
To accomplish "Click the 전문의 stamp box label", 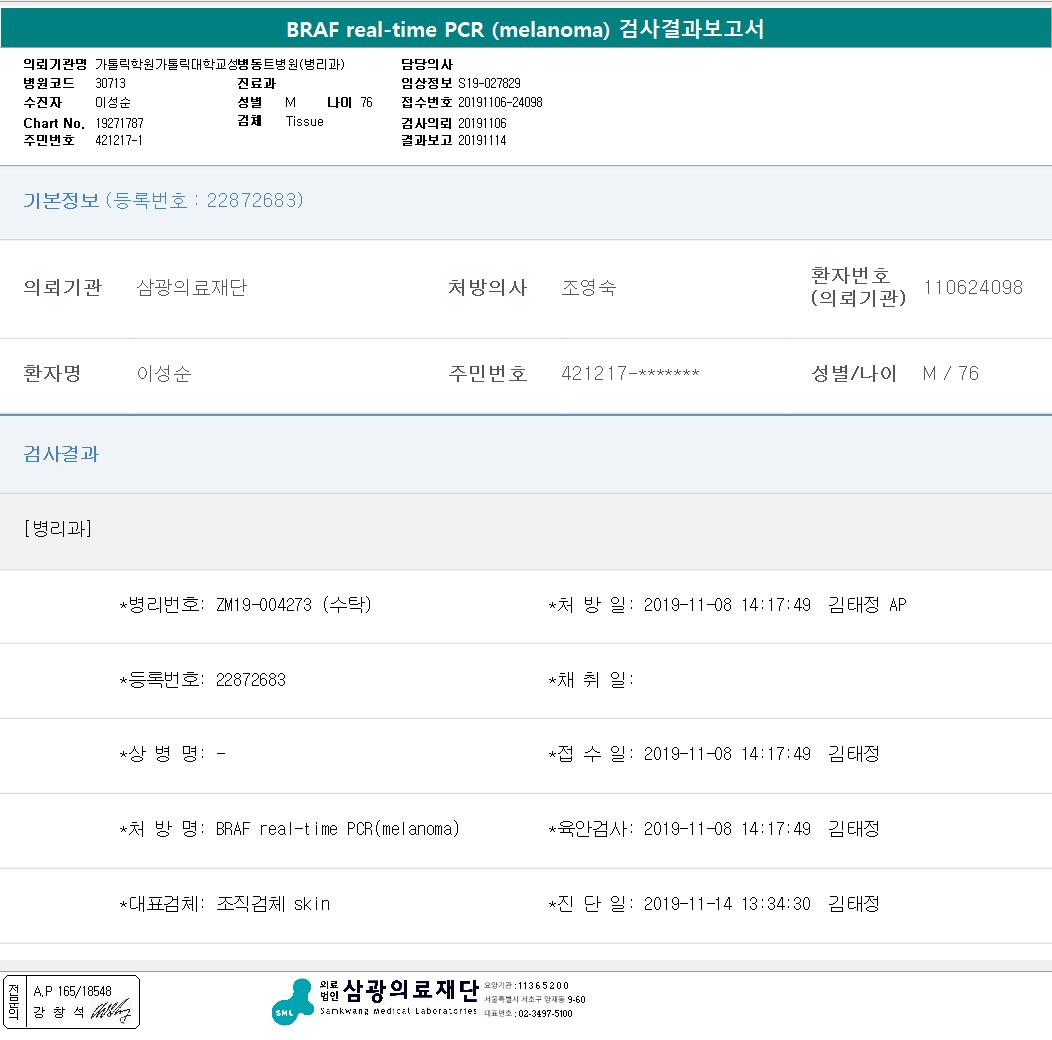I will (x=13, y=1002).
